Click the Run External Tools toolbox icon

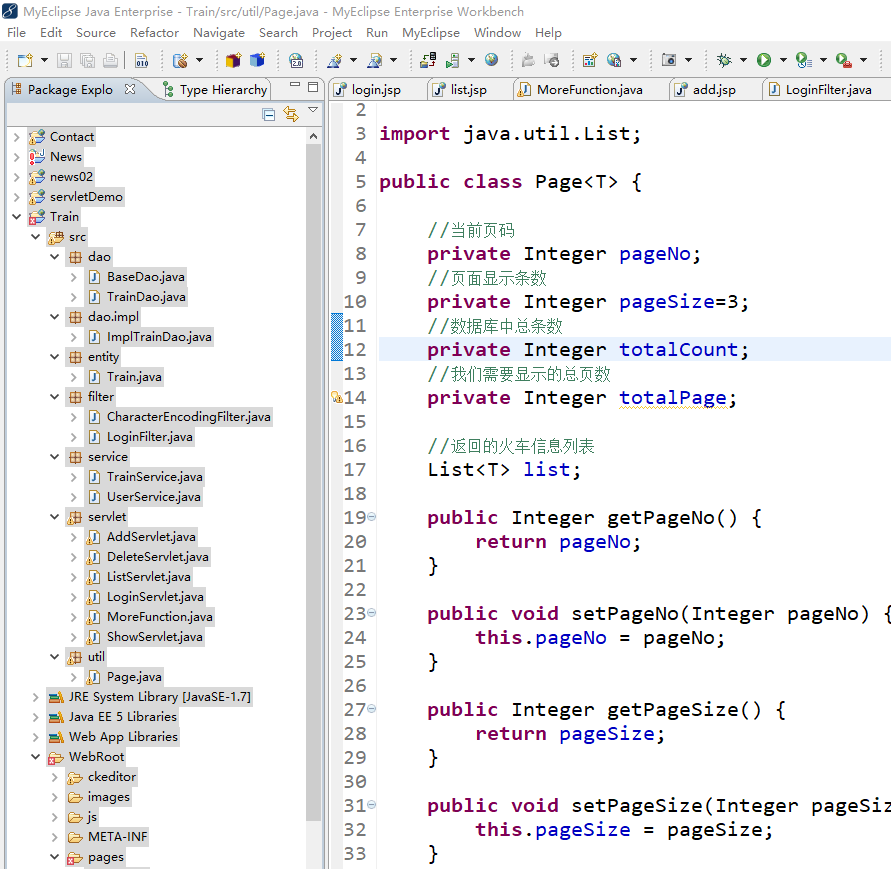click(843, 60)
